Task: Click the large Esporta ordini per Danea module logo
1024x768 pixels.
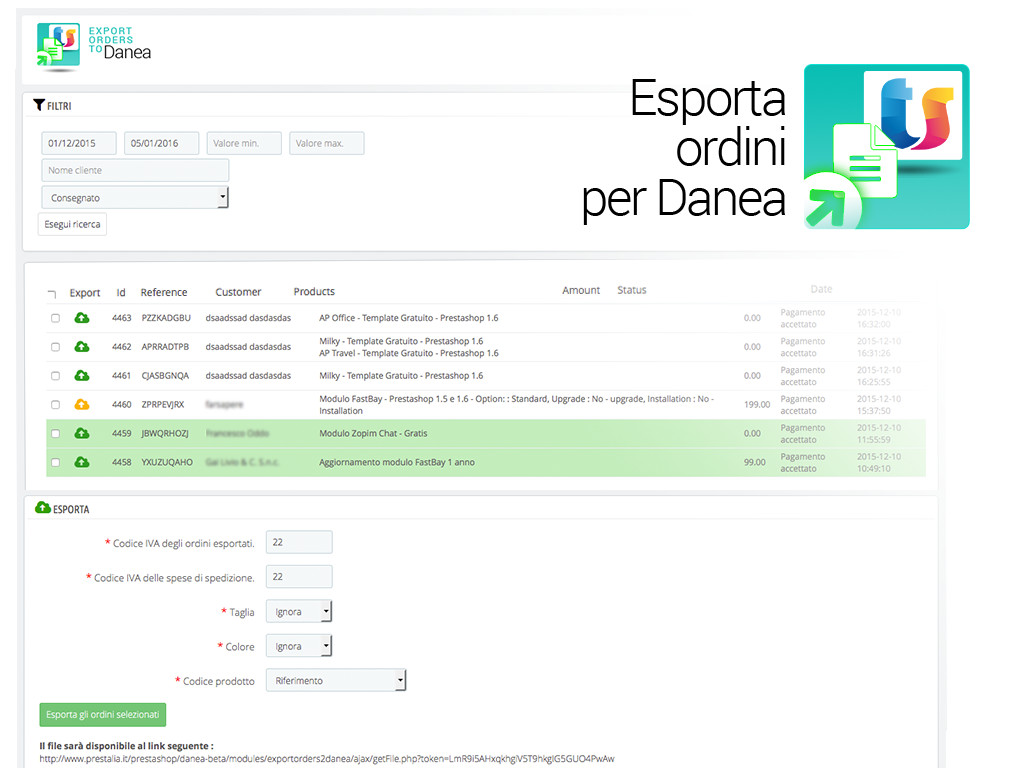Action: 886,146
